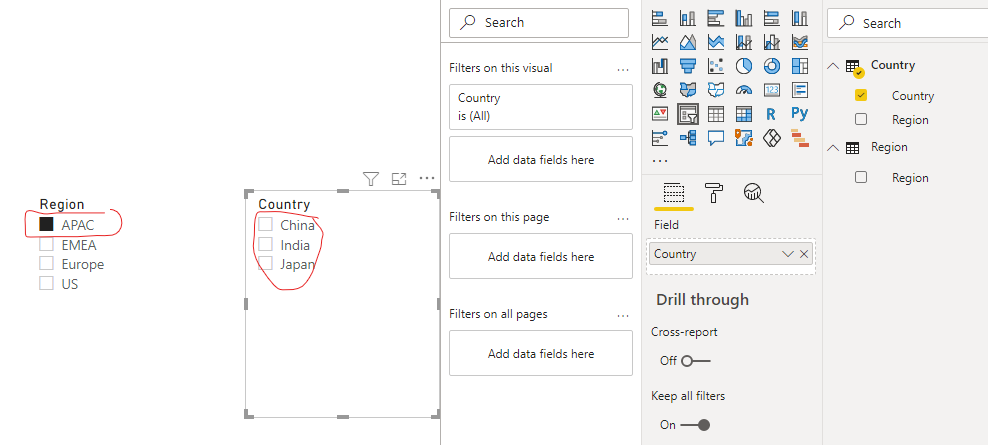The image size is (988, 445).
Task: Uncheck the Country field in Fields pane
Action: [861, 95]
